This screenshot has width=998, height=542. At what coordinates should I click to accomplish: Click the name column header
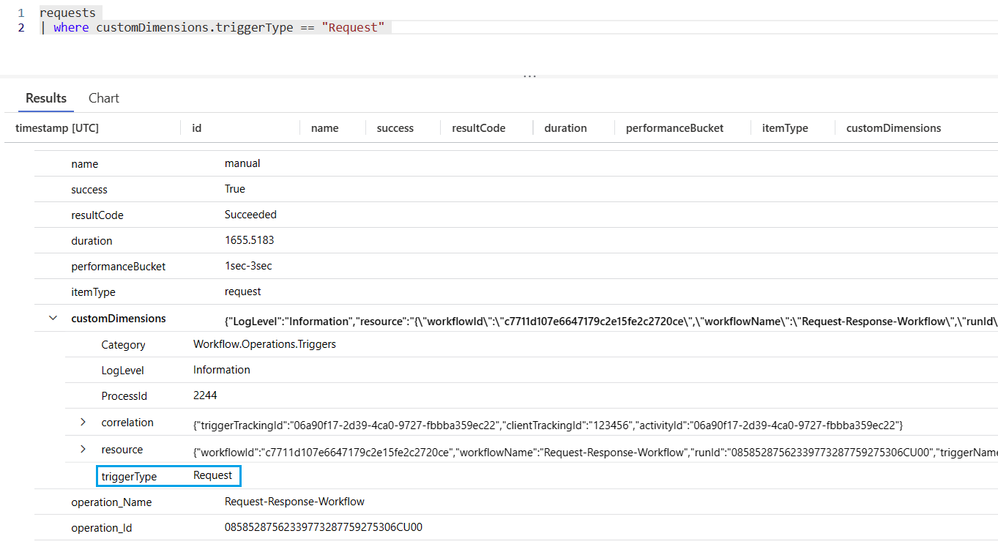coord(325,128)
